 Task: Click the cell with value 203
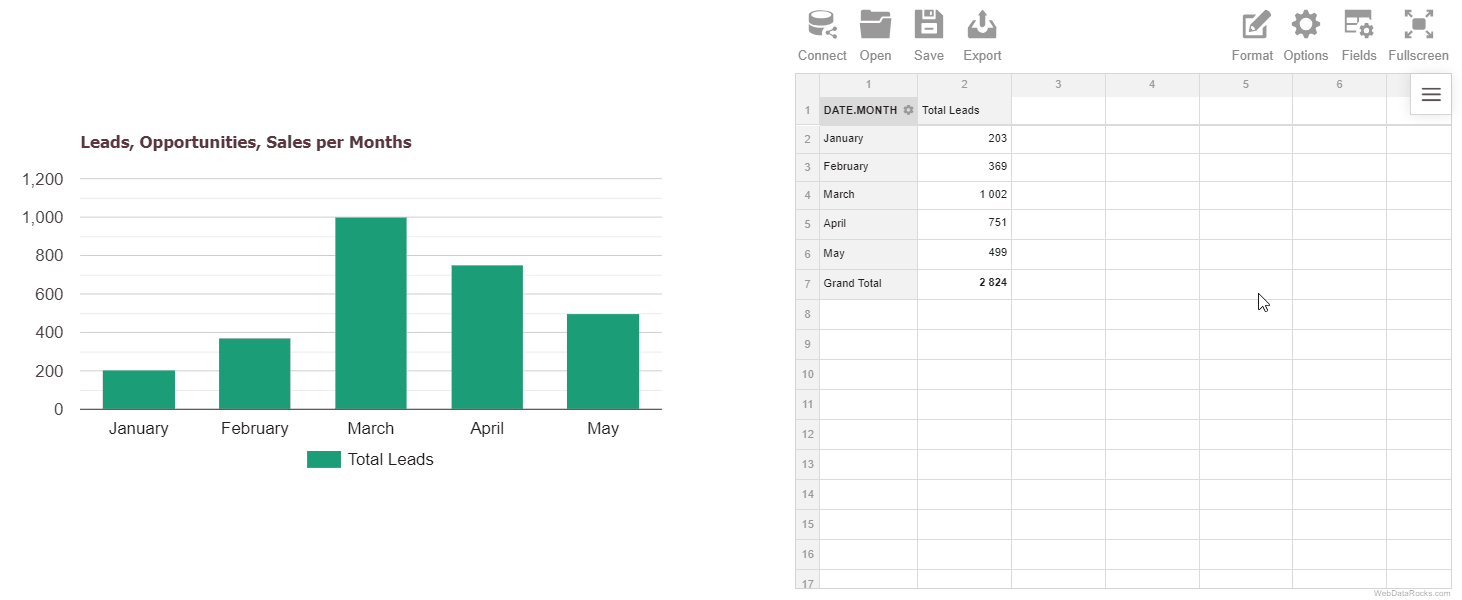pos(964,139)
